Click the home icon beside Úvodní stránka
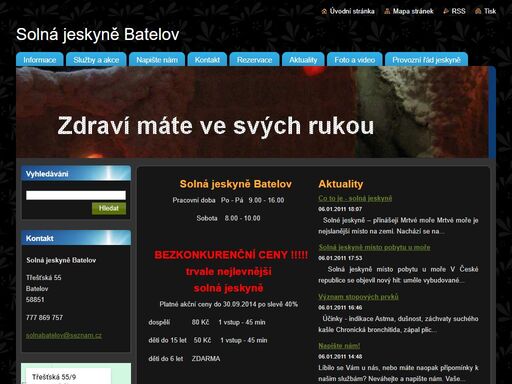The image size is (512, 384). (324, 11)
